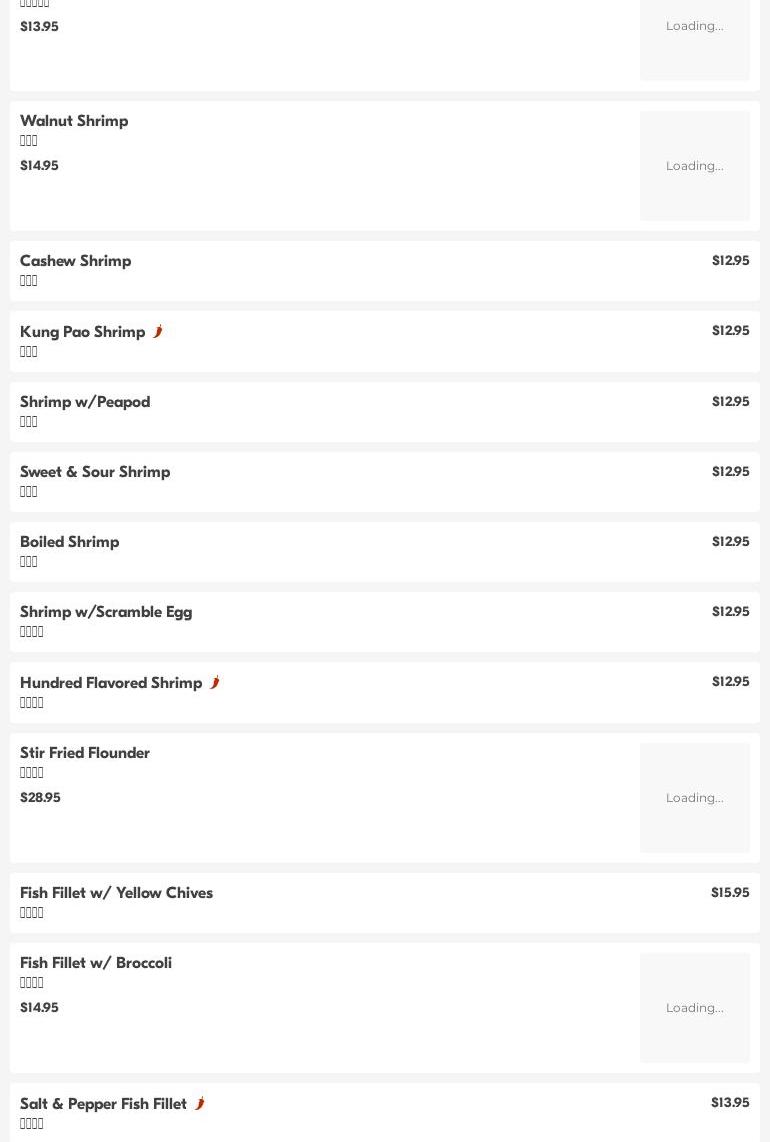The height and width of the screenshot is (1142, 770).
Task: Click the spicy icon by Salt & Pepper Fish Fillet
Action: tap(200, 1104)
